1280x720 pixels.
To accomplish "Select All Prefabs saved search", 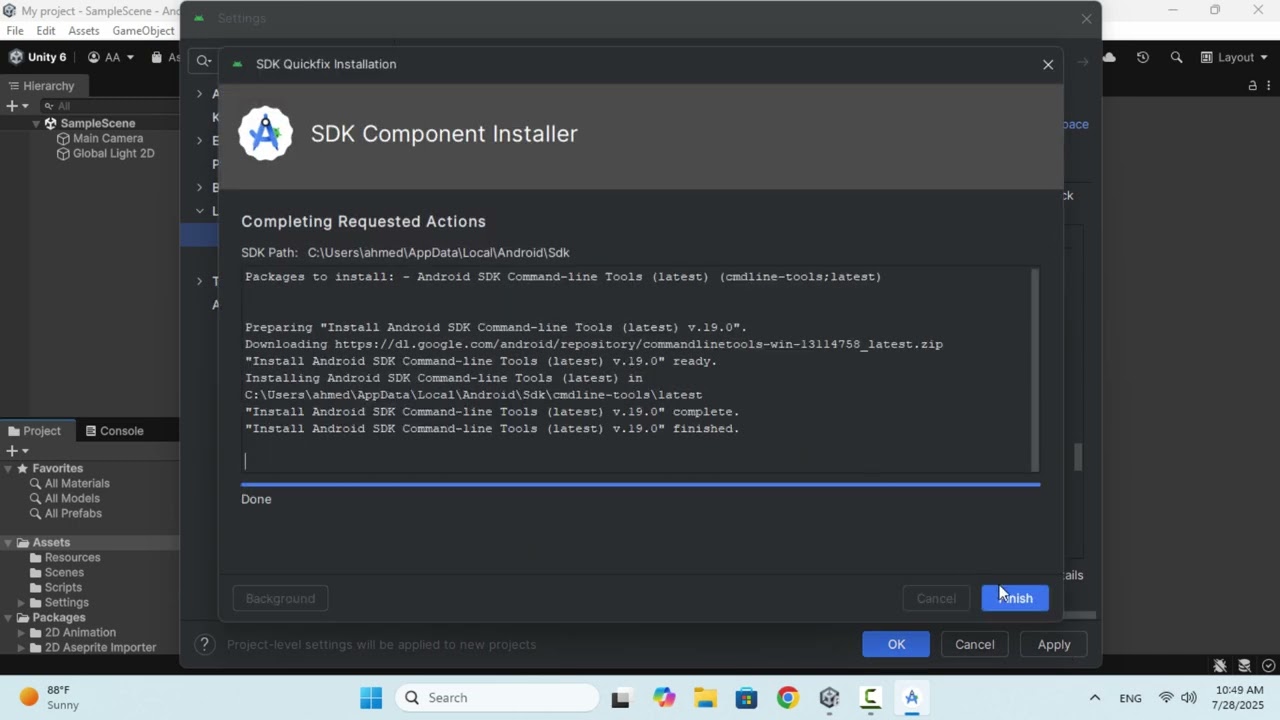I will 73,513.
